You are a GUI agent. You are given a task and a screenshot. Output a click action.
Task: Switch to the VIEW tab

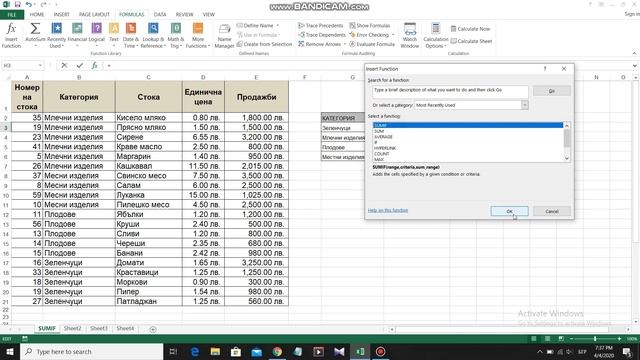coord(209,15)
